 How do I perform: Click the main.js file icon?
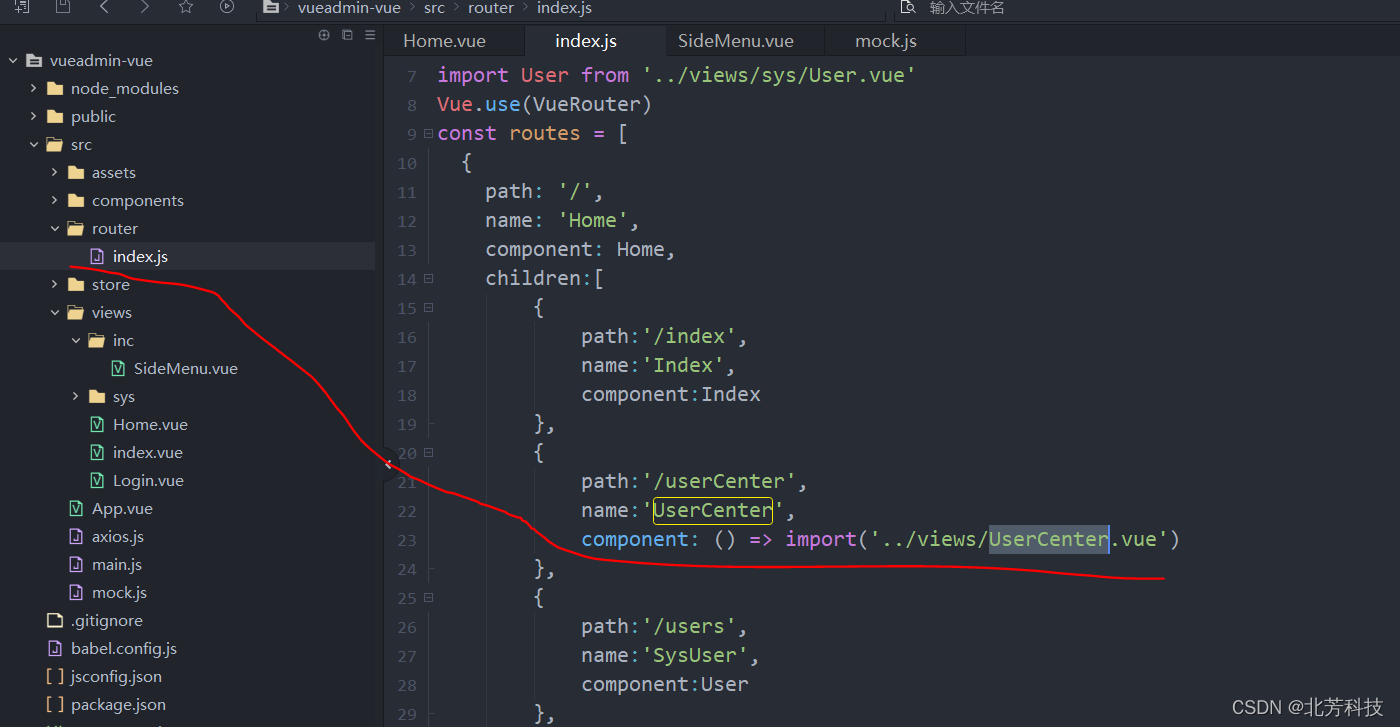76,564
